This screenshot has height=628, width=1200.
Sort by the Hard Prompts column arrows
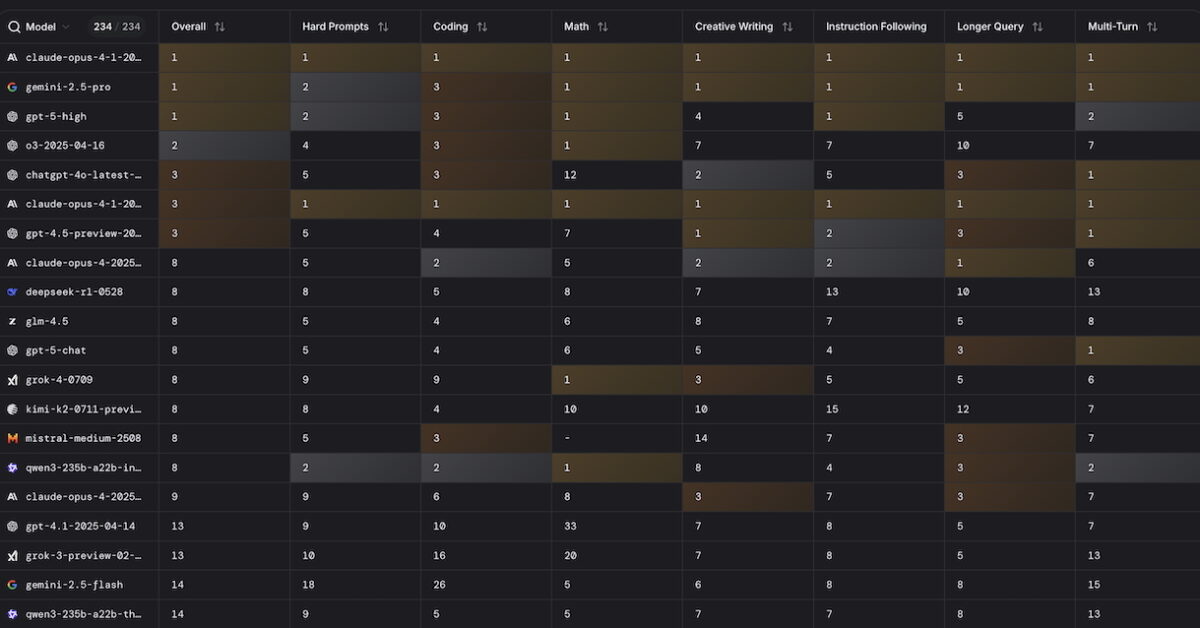point(383,27)
